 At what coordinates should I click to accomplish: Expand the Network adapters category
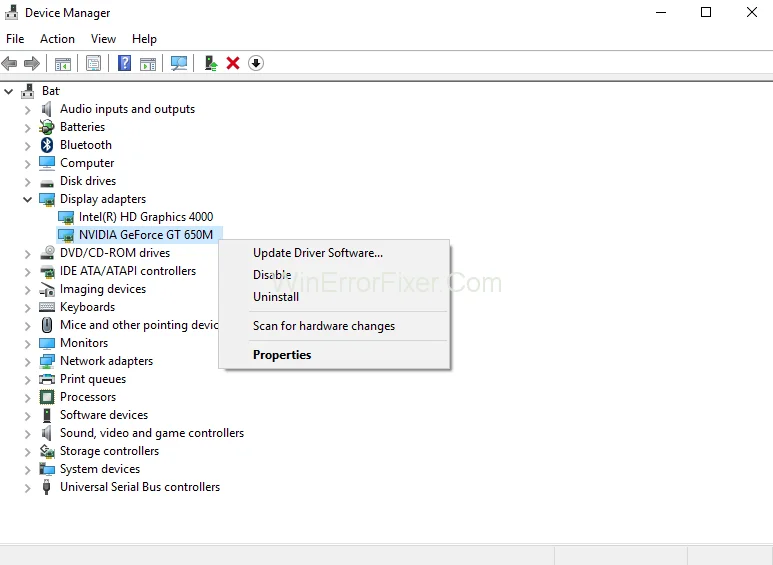28,361
